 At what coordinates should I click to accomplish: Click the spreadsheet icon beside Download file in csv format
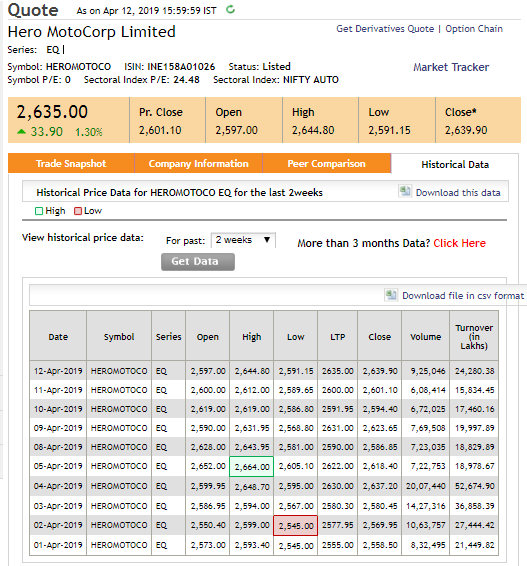tap(391, 295)
